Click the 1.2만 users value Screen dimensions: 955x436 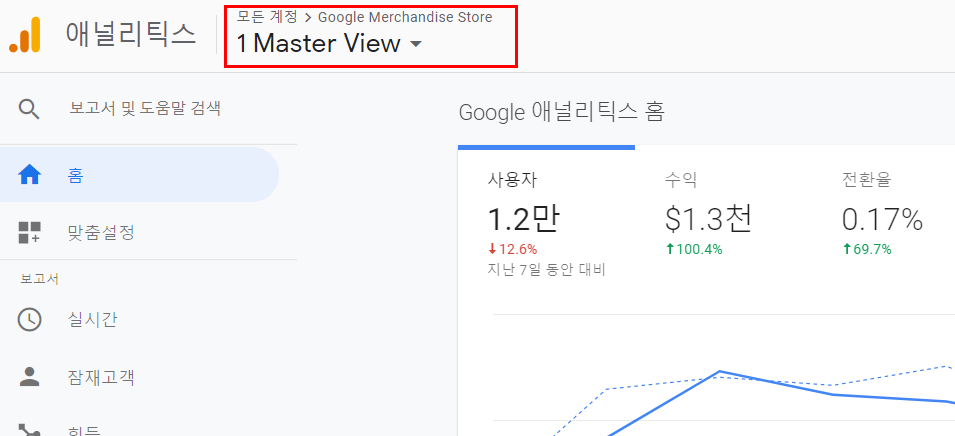pyautogui.click(x=523, y=219)
